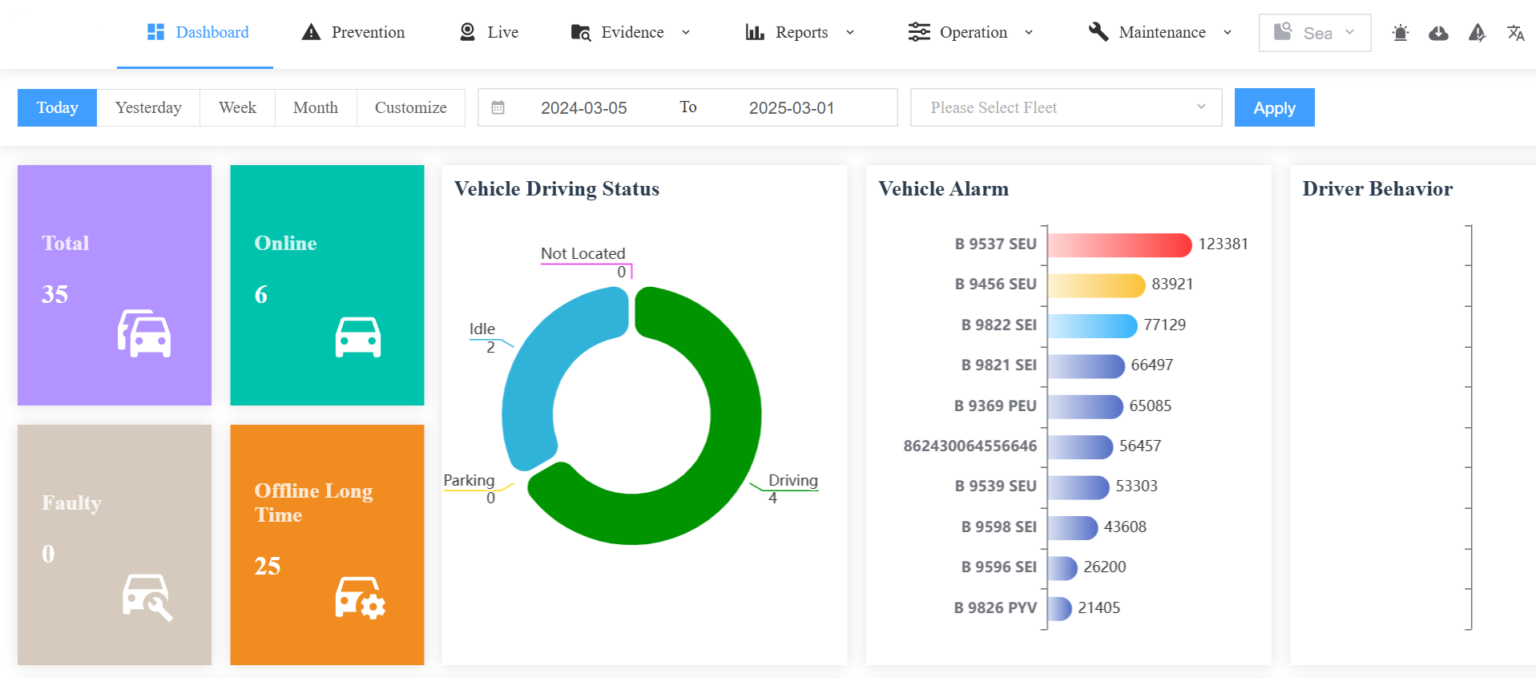Switch the range to Yesterday
This screenshot has width=1536, height=678.
[x=148, y=108]
